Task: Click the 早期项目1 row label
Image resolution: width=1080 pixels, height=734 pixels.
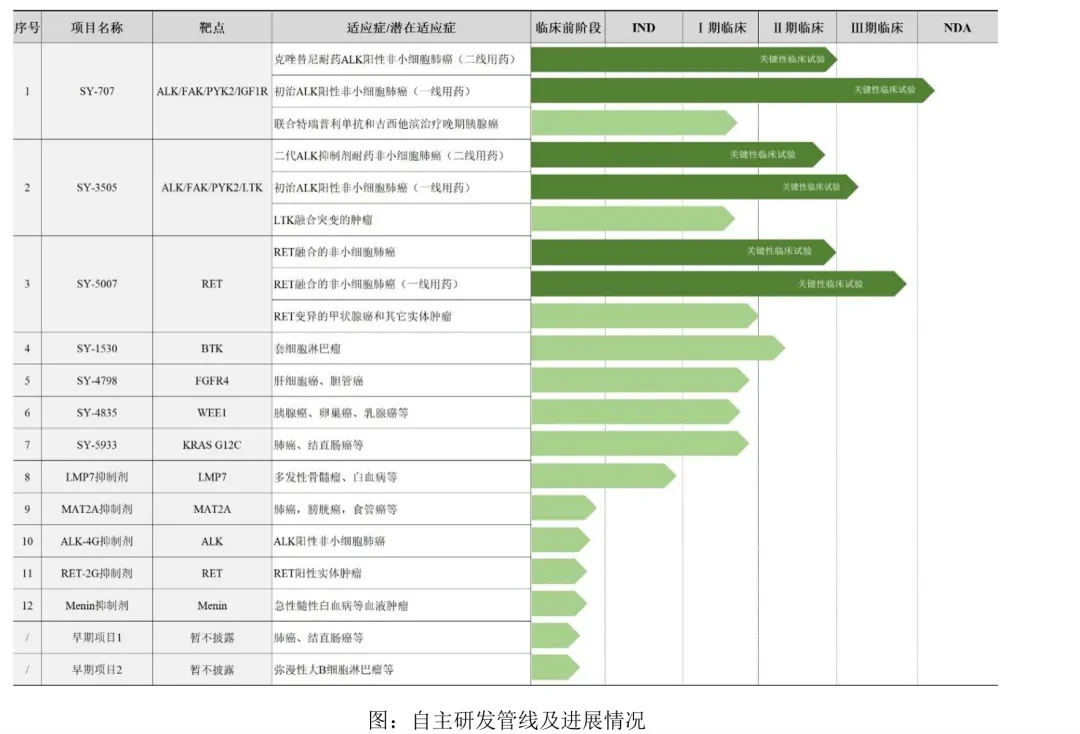Action: 97,637
